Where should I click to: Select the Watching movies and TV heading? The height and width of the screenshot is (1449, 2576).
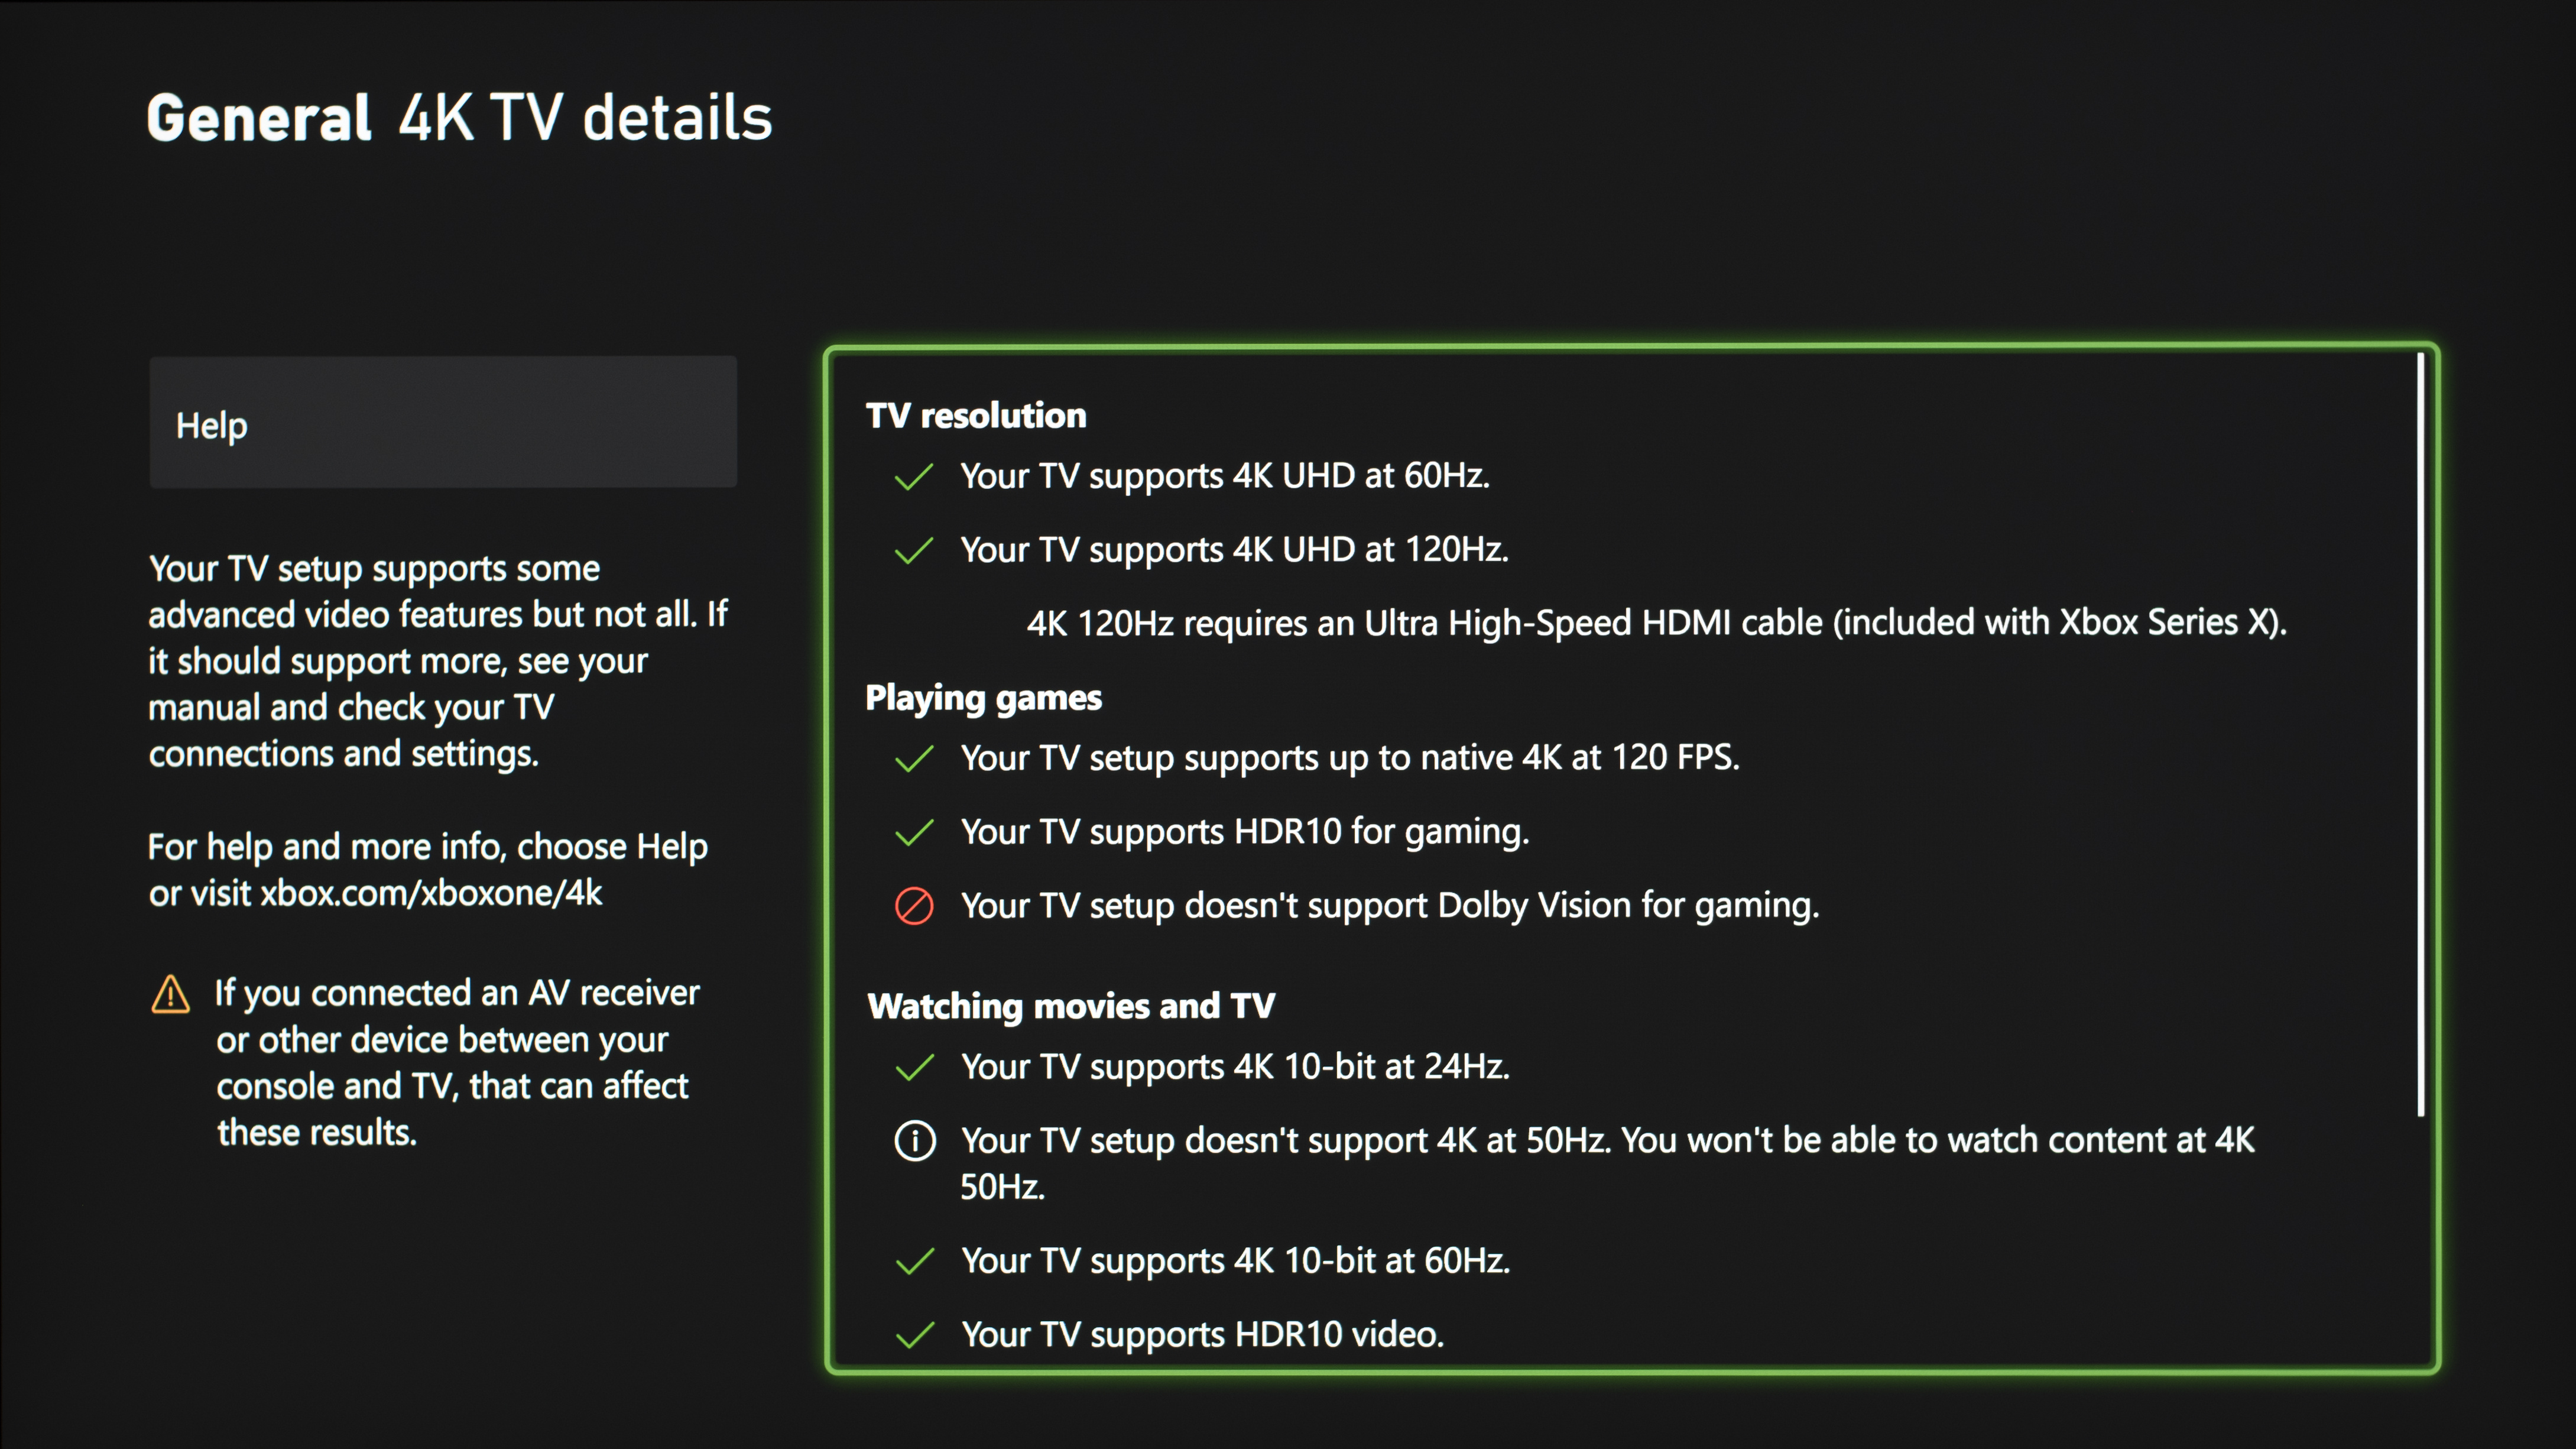(x=1071, y=1006)
